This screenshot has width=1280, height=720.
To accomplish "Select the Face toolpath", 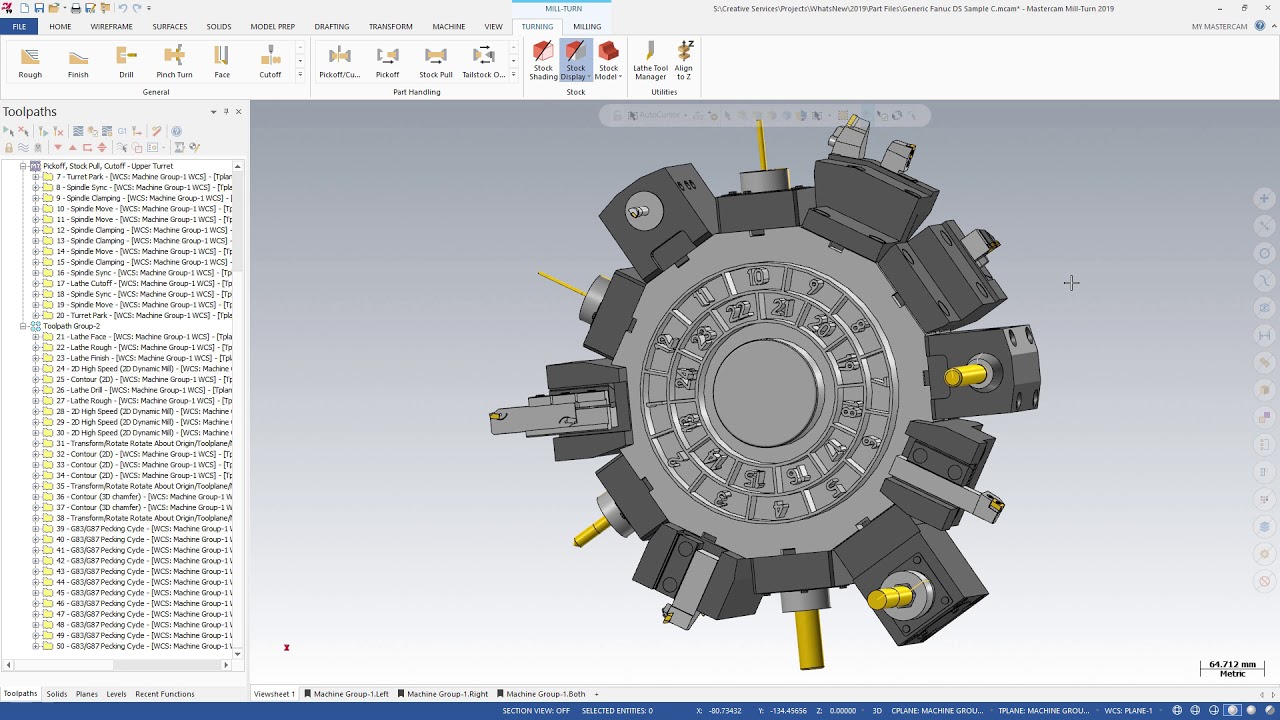I will [x=222, y=62].
